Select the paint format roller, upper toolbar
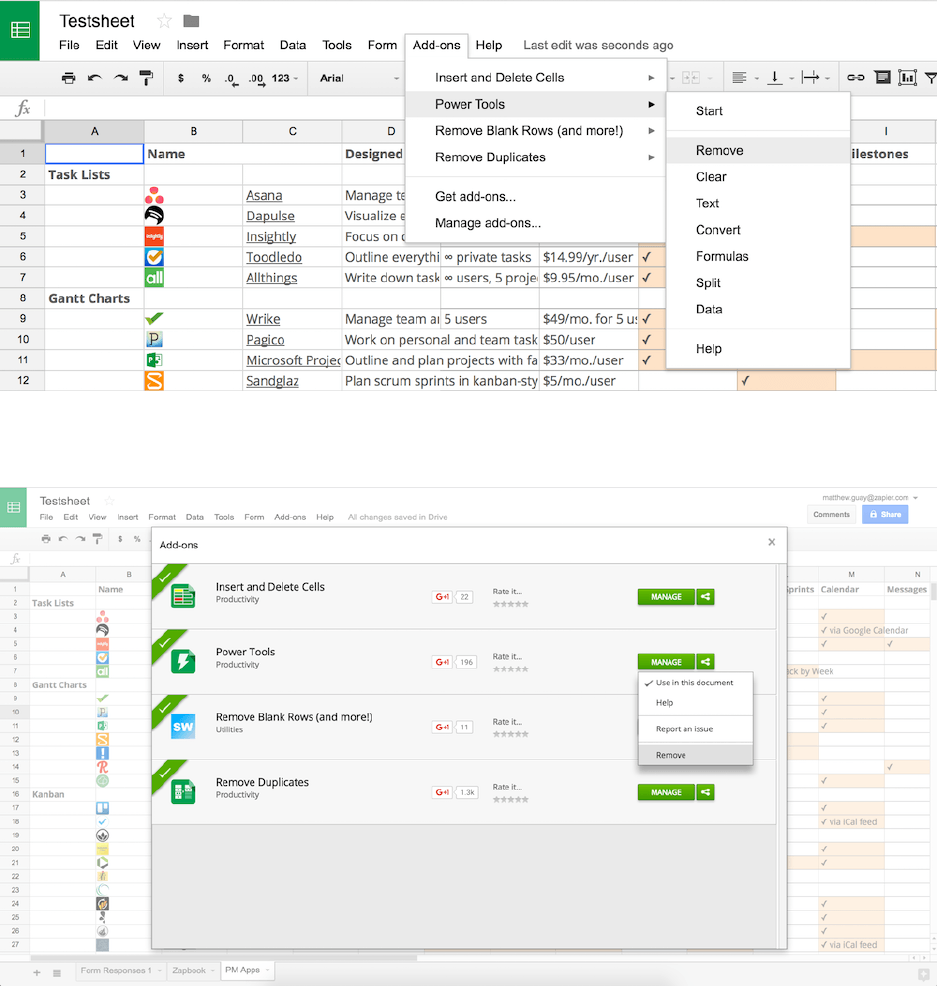 [x=146, y=78]
